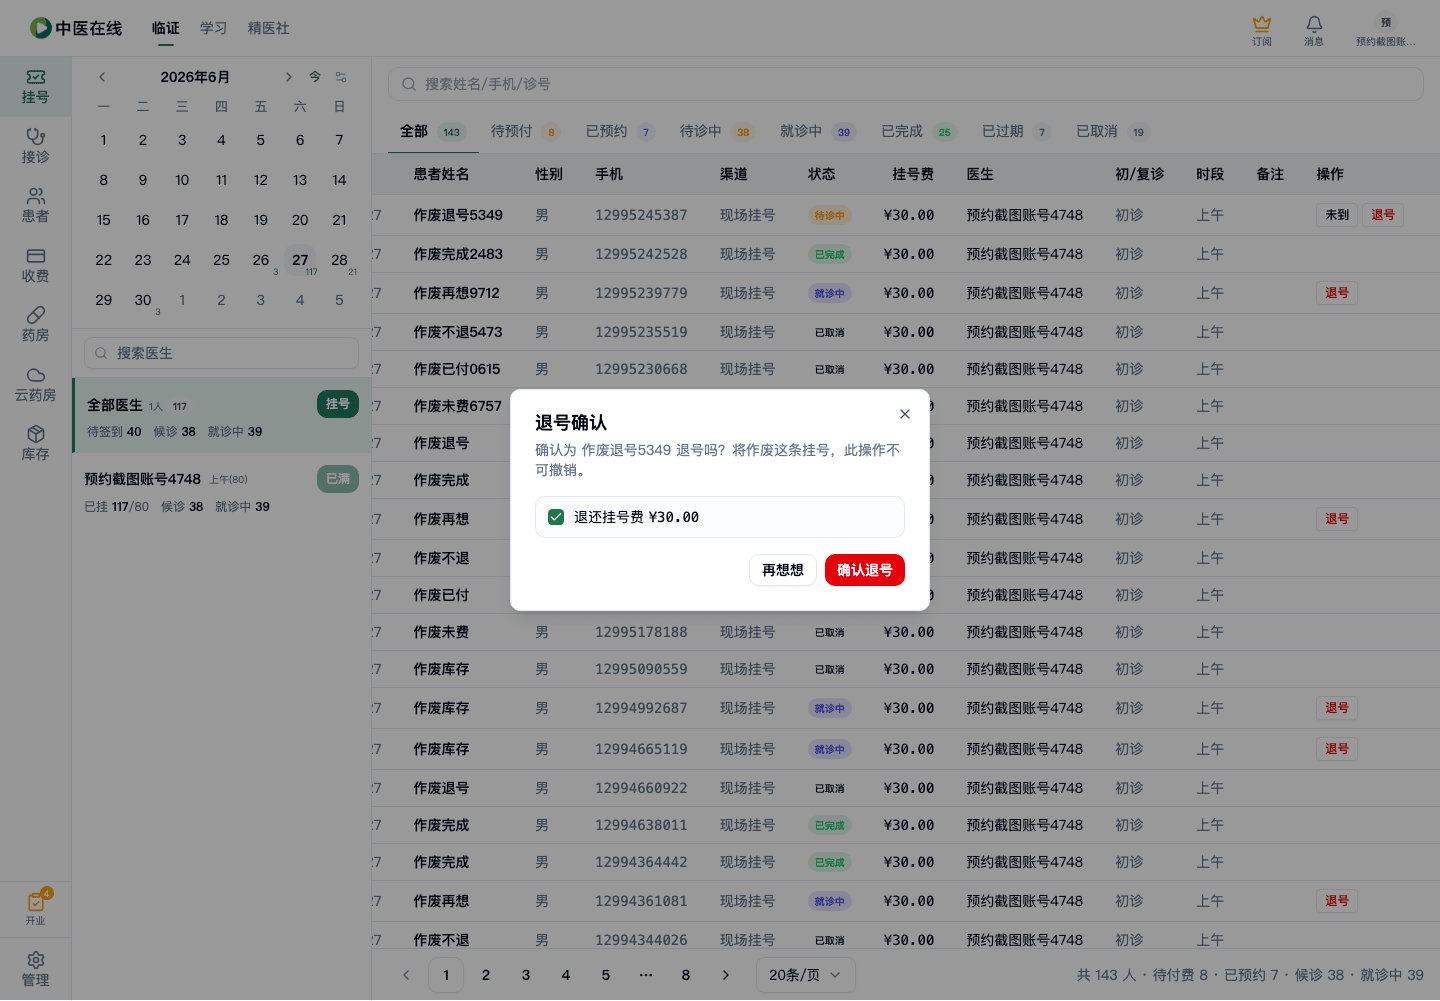Select the 已过期 status tab
The height and width of the screenshot is (1001, 1440).
pyautogui.click(x=1016, y=131)
